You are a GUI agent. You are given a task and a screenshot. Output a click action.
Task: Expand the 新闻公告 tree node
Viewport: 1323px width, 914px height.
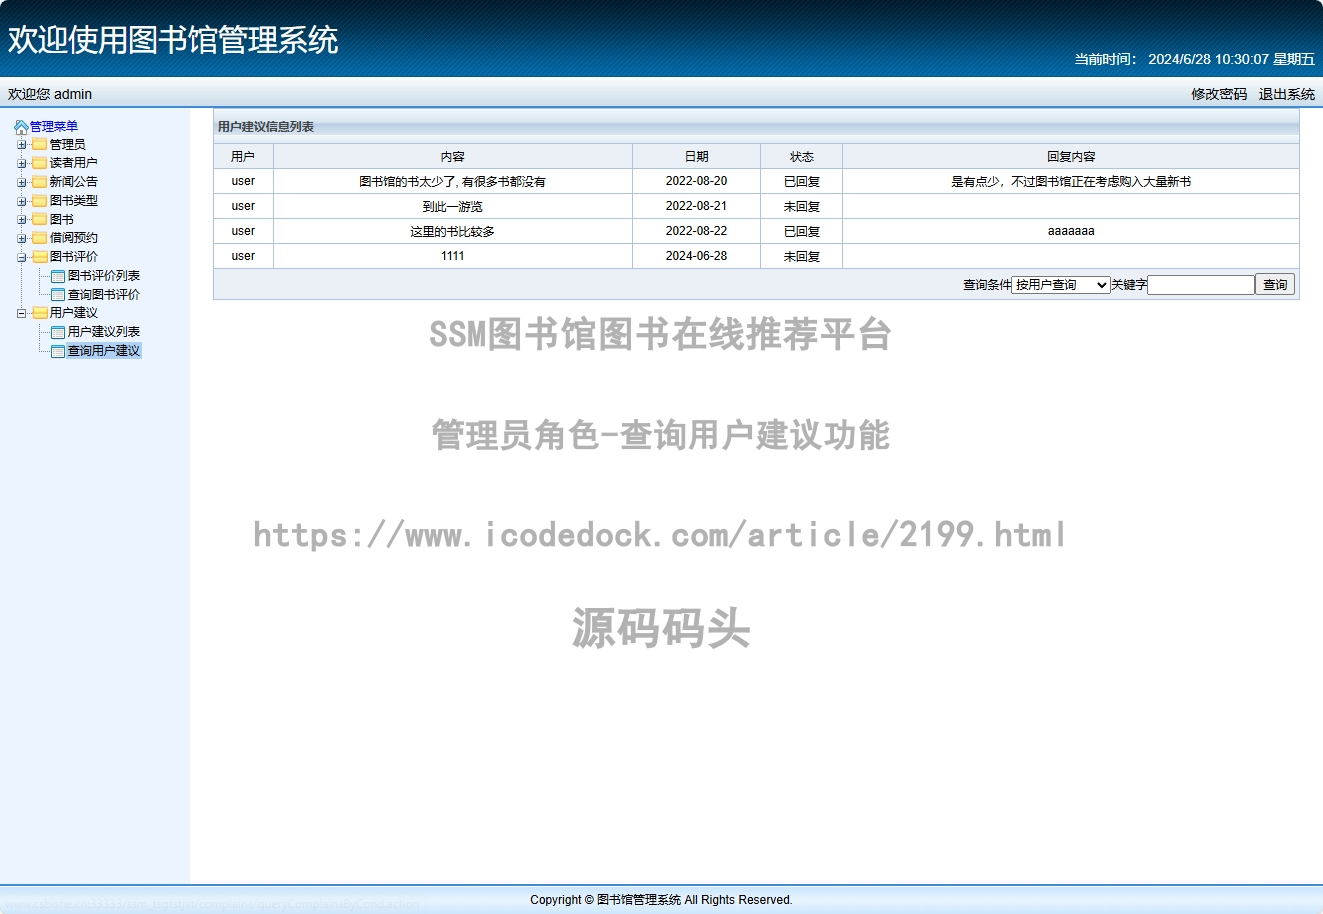[21, 182]
